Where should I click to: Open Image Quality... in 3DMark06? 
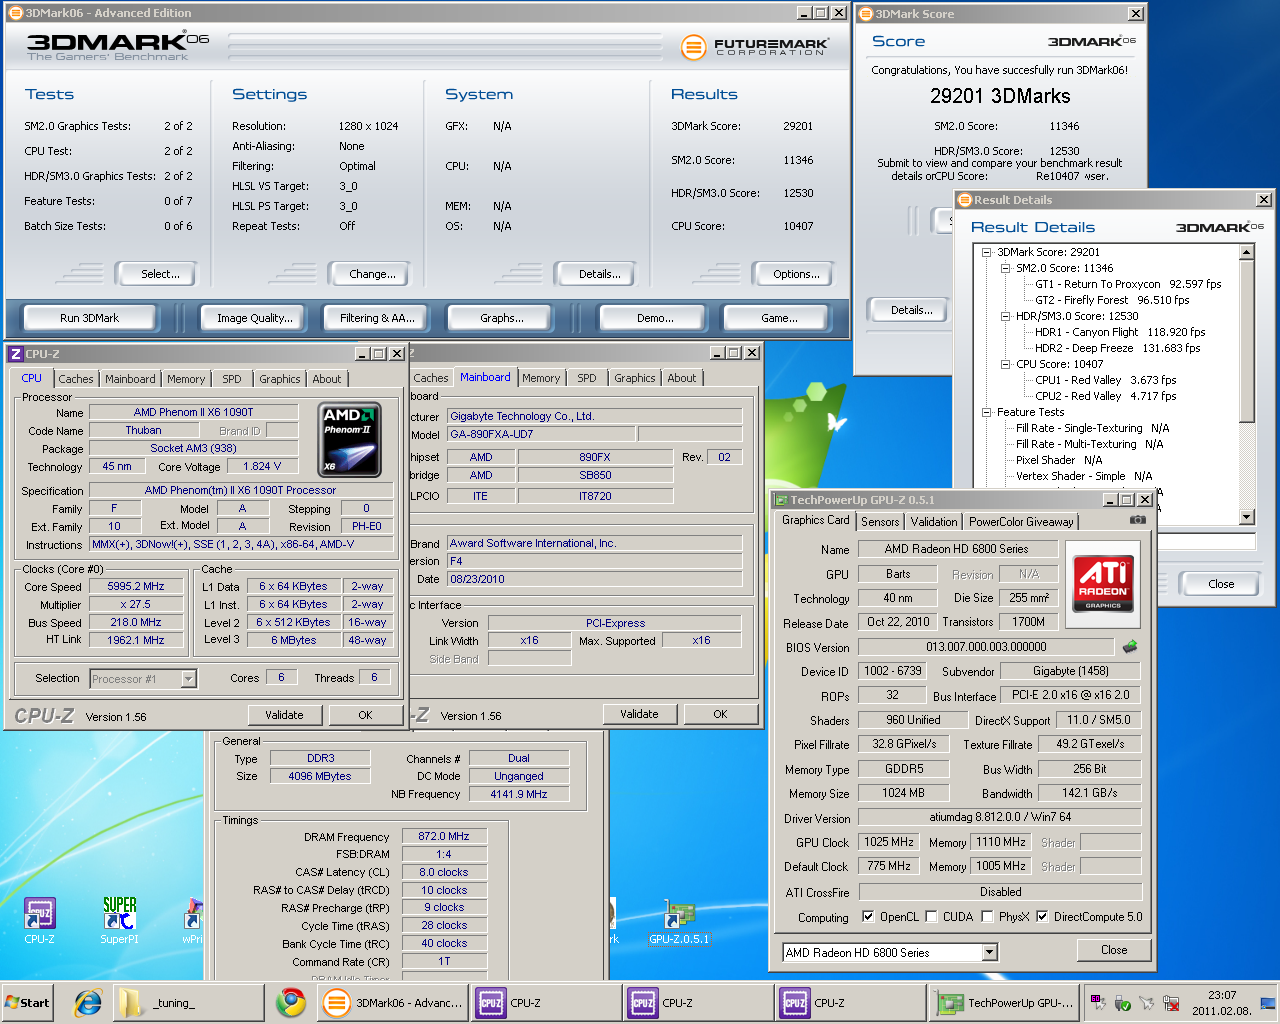(255, 318)
